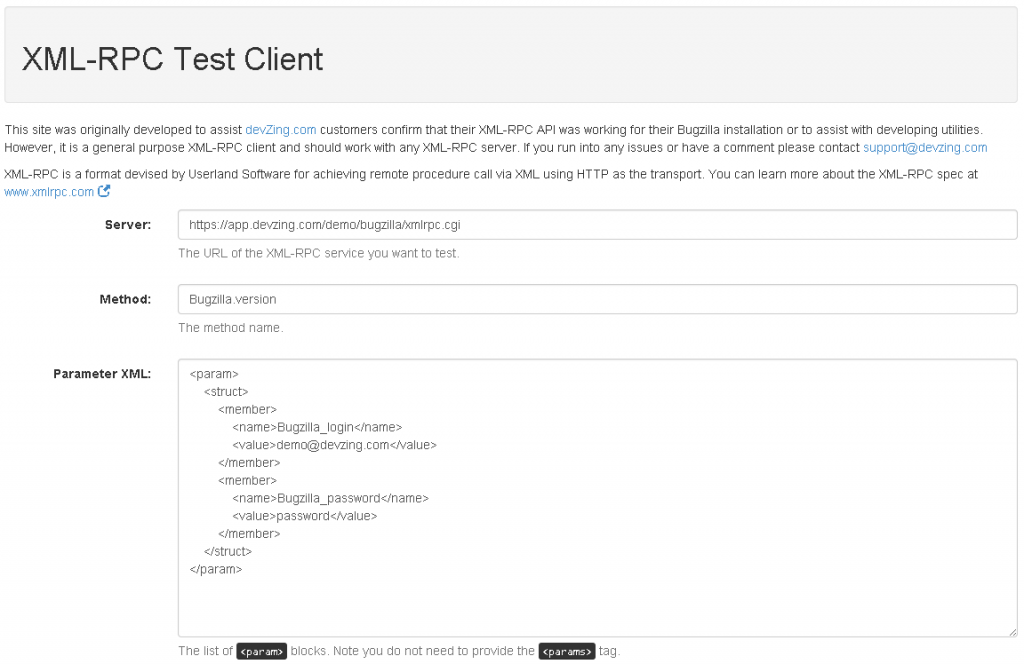This screenshot has height=664, width=1024.
Task: Click the Method input with Bugzilla.version
Action: coord(597,299)
